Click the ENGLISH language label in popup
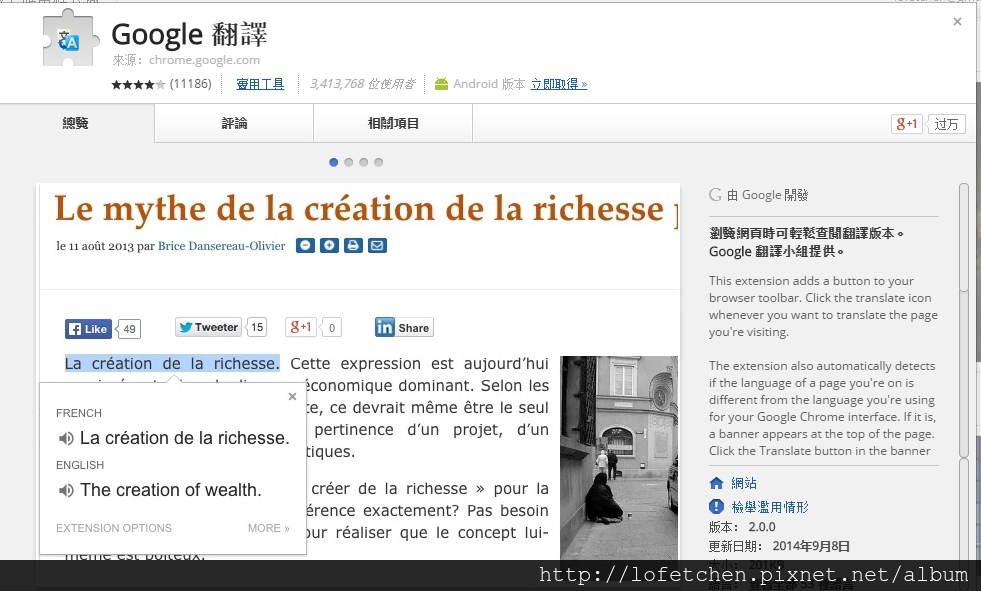This screenshot has width=981, height=591. click(80, 465)
